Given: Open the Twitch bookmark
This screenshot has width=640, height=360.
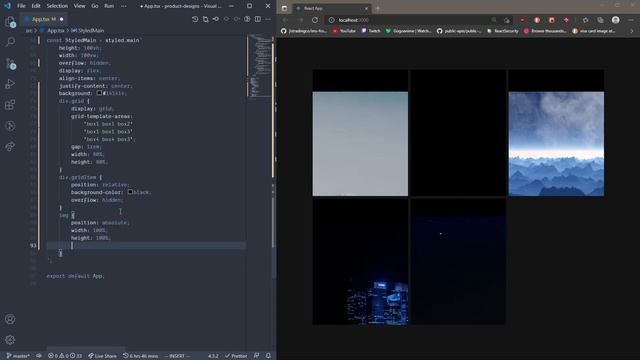Looking at the screenshot, I should (371, 31).
